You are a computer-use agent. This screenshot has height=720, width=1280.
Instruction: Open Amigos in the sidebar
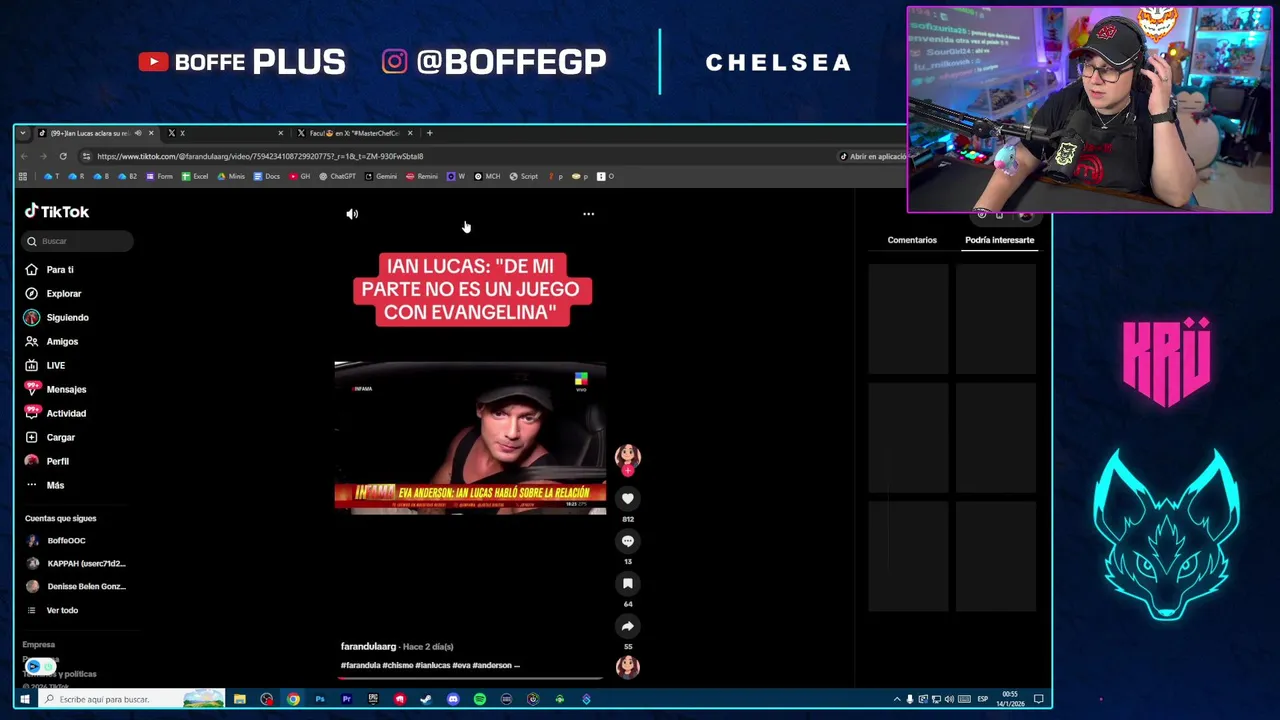[52, 342]
